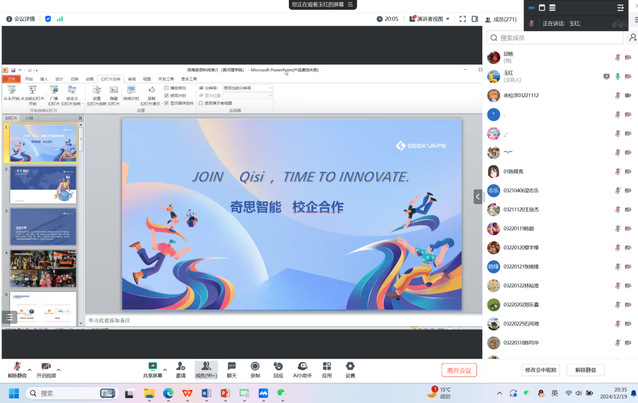Screen dimensions: 638x403
Task: Click the 搜索成员 search members field
Action: click(555, 37)
